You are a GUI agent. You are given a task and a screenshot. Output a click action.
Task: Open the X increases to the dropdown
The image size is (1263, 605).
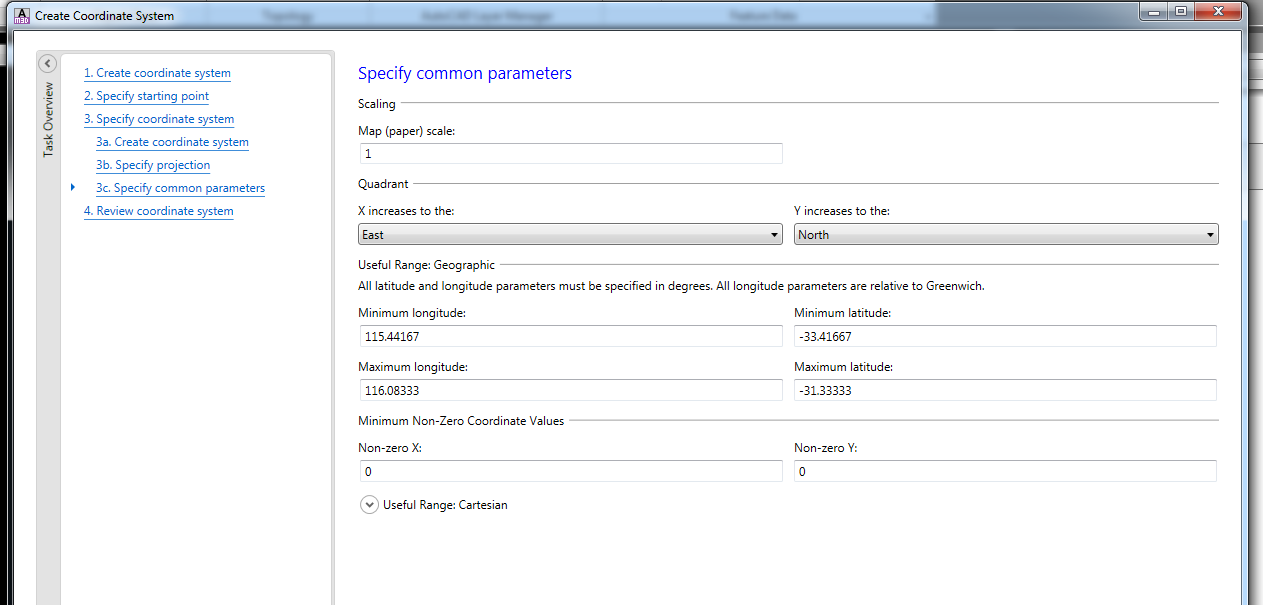click(x=570, y=235)
